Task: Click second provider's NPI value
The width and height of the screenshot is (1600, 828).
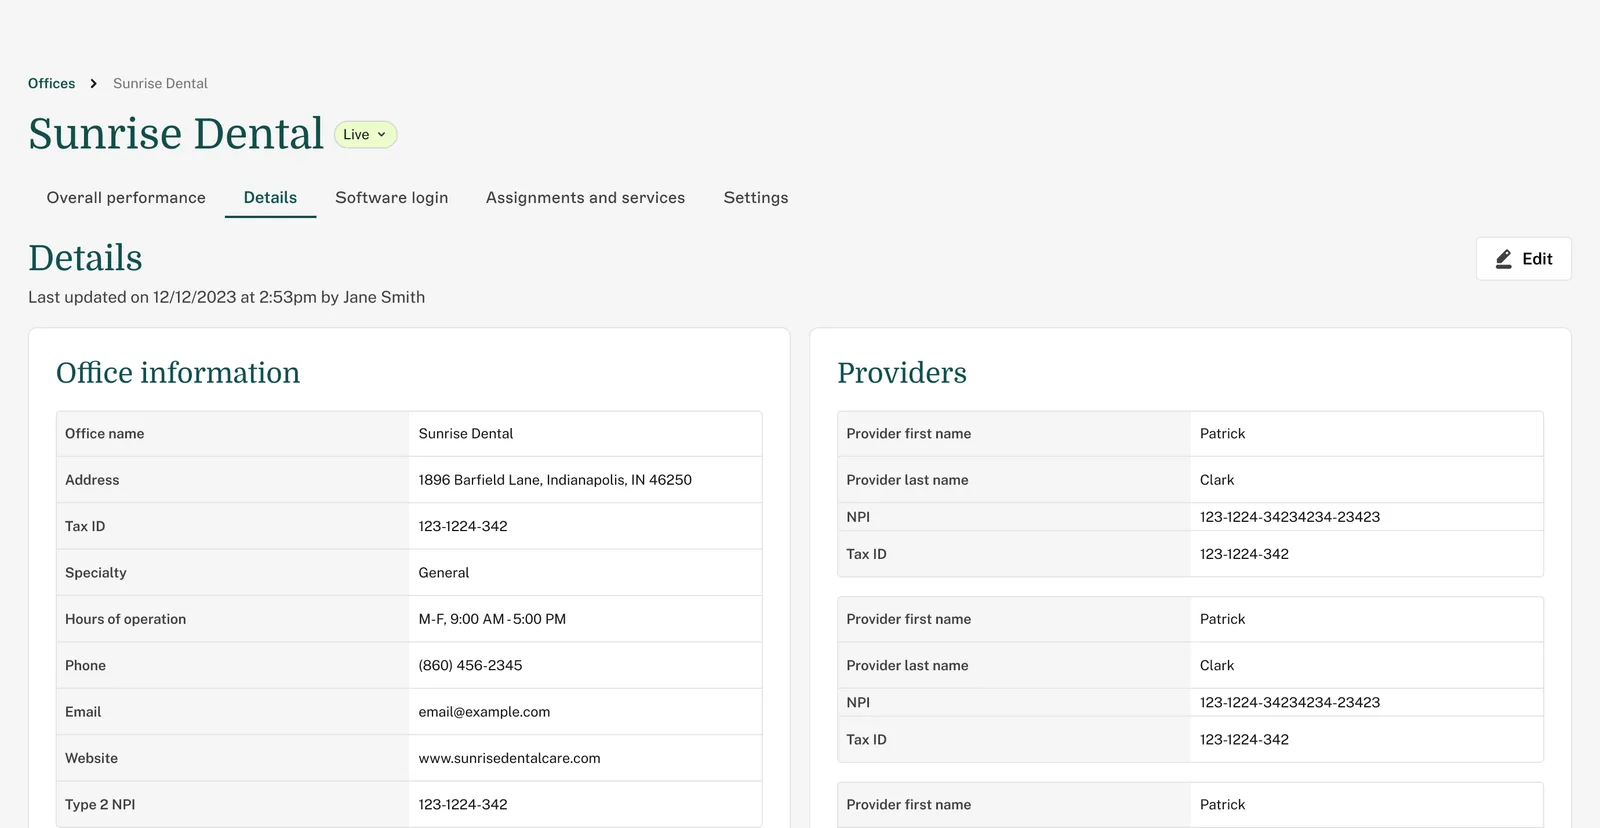Action: 1290,703
